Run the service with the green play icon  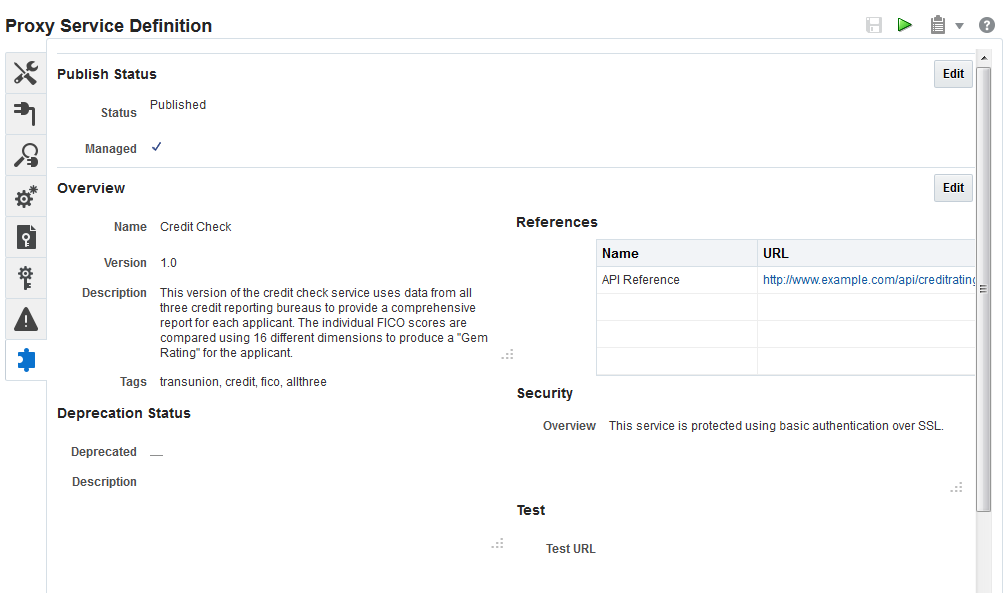point(905,24)
